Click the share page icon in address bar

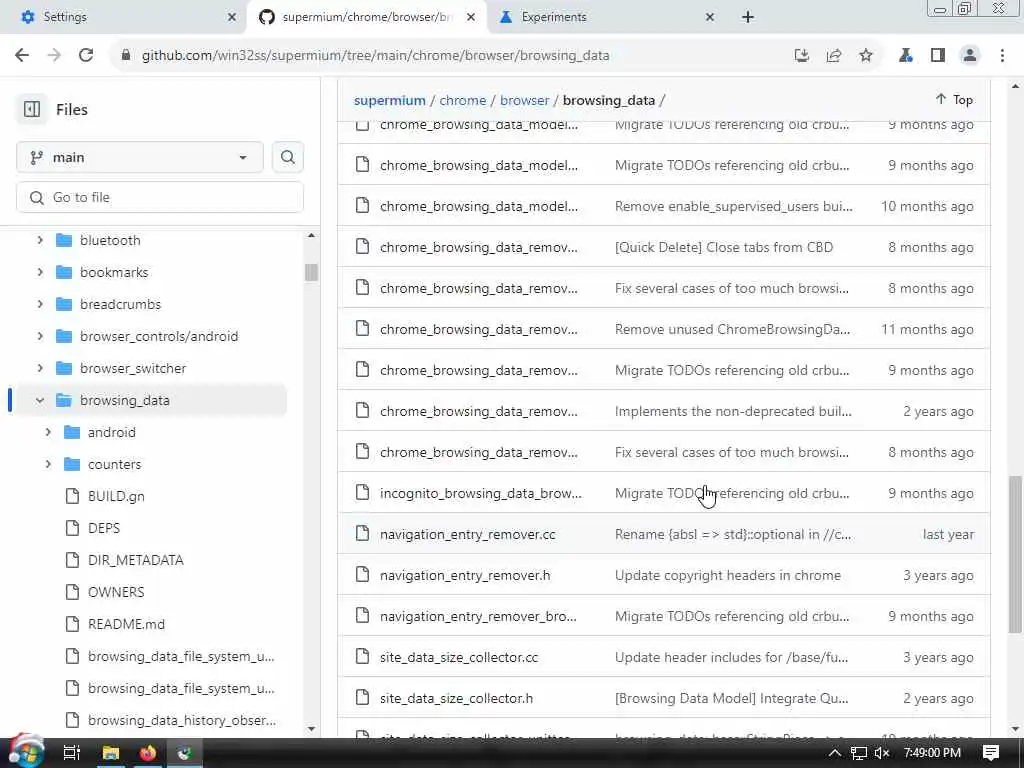[x=834, y=56]
